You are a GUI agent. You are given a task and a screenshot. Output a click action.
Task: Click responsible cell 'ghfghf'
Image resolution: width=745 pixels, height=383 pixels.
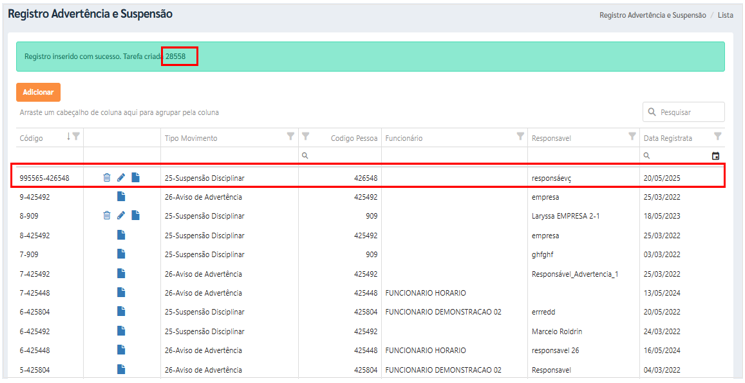542,255
